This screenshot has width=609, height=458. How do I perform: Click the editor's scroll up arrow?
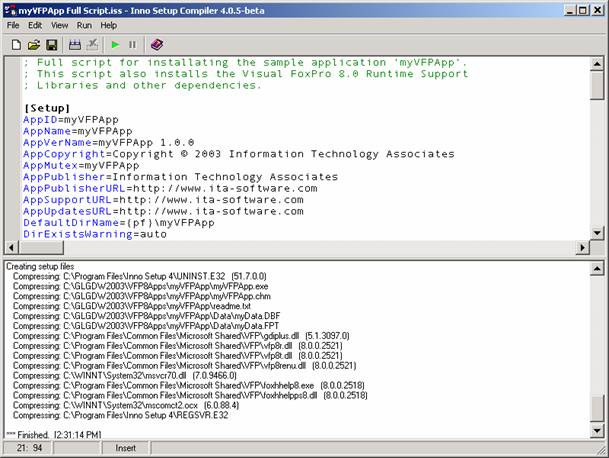pos(597,64)
